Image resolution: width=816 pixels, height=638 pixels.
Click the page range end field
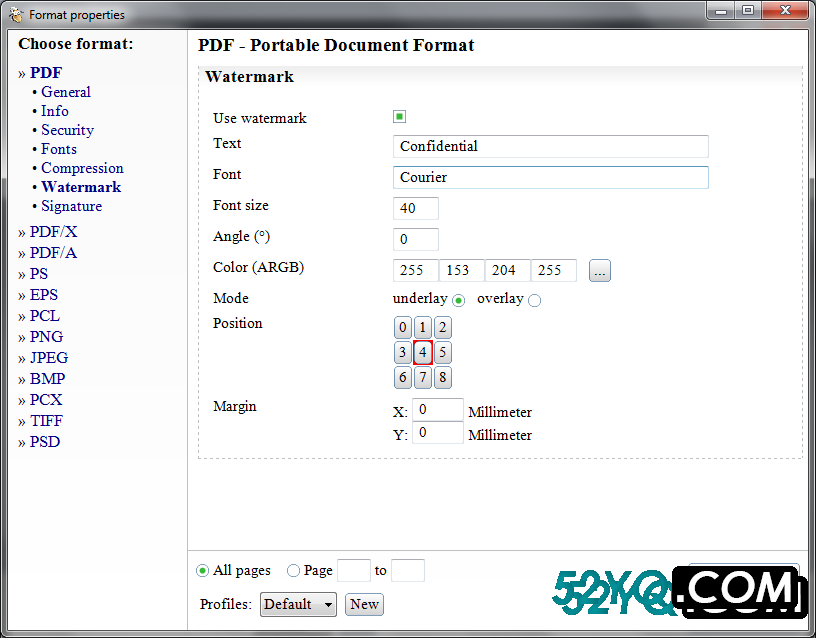coord(408,570)
